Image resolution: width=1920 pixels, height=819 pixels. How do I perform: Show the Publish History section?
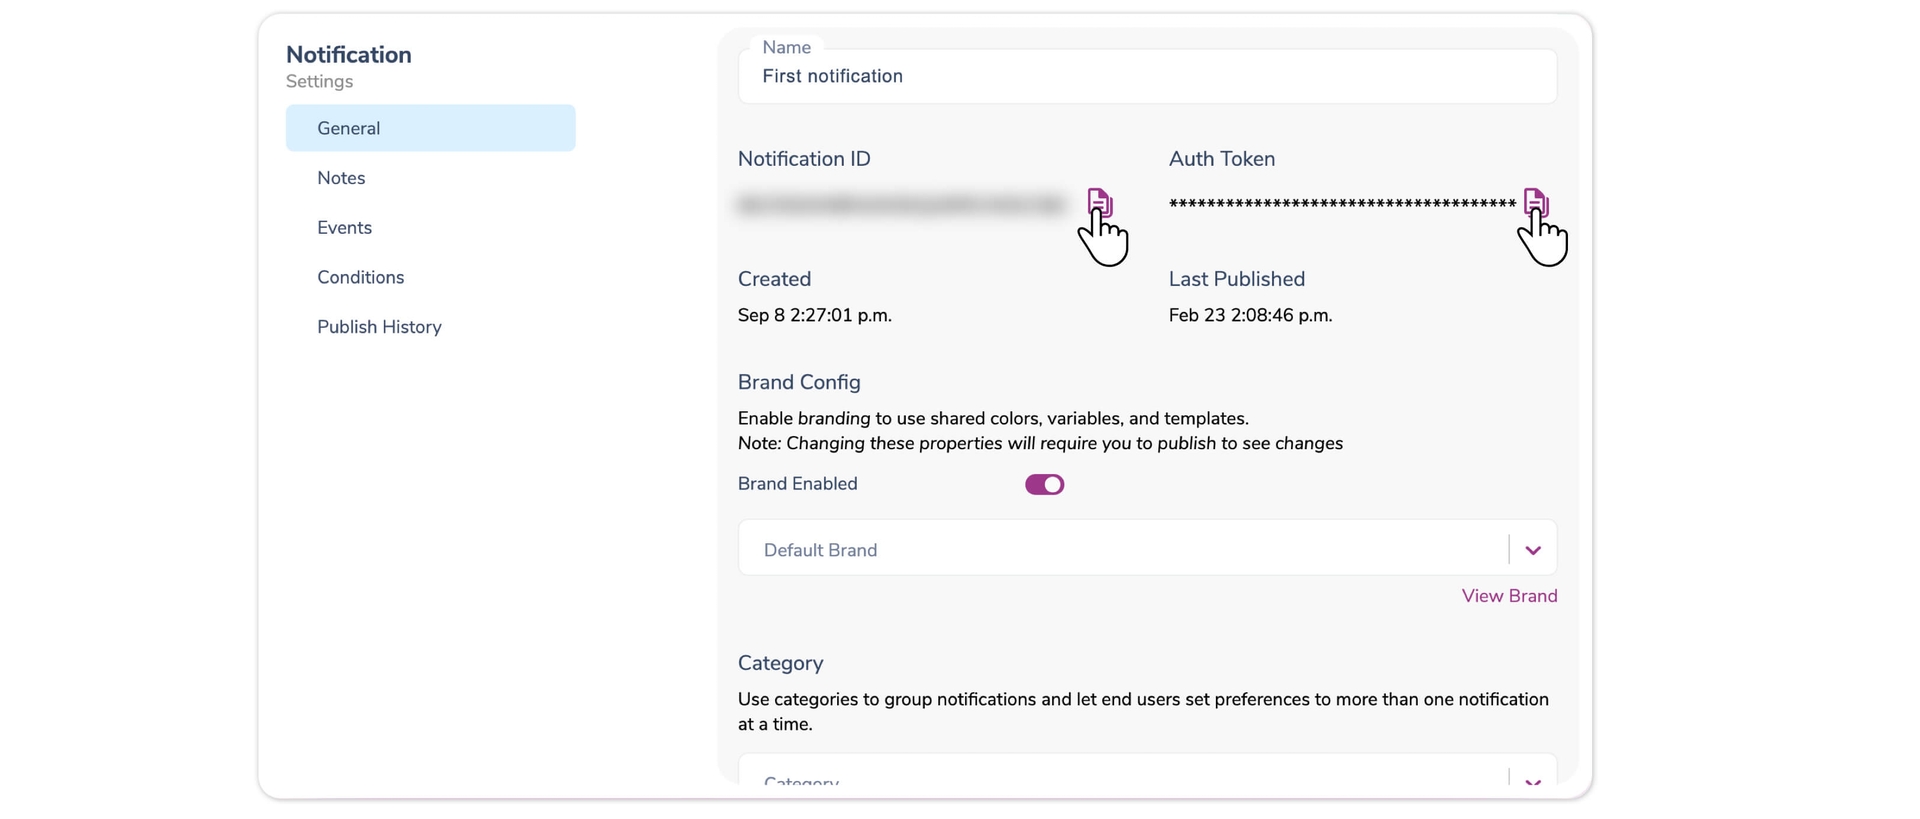(x=379, y=327)
